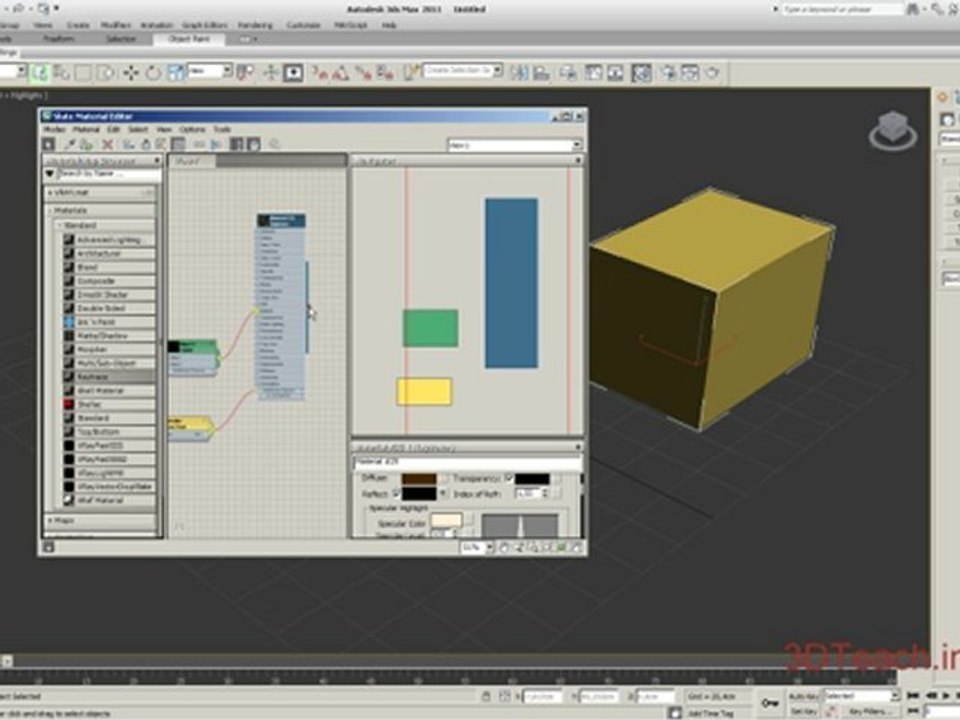Click Edit Named Selection Sets icon
Screen dimensions: 960x720
pos(411,73)
